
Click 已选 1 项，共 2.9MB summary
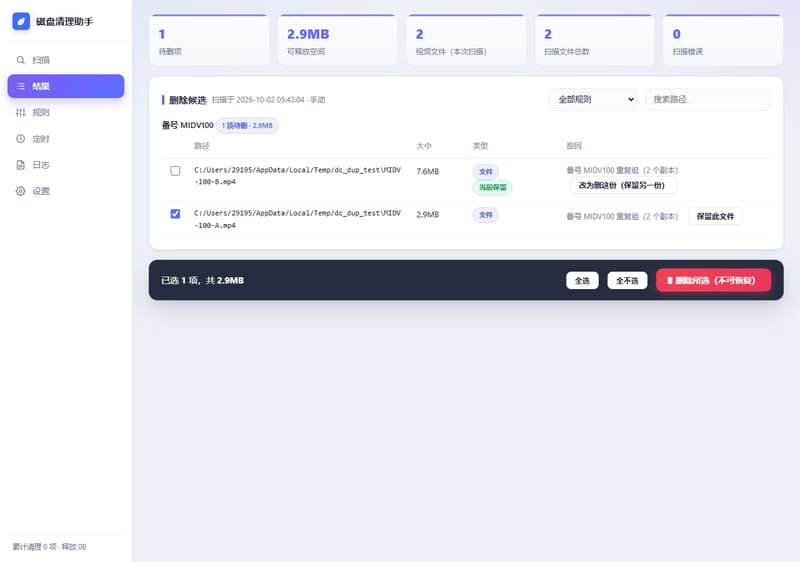[x=203, y=280]
